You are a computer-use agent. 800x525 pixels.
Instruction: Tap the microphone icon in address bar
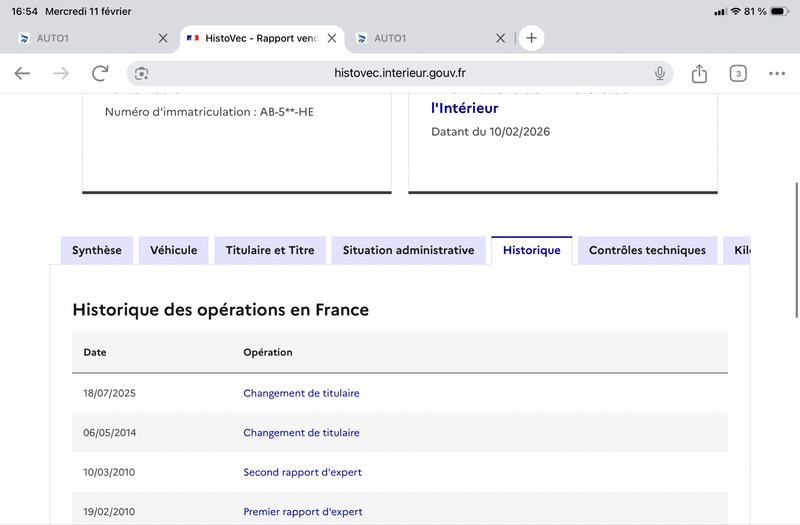click(660, 73)
